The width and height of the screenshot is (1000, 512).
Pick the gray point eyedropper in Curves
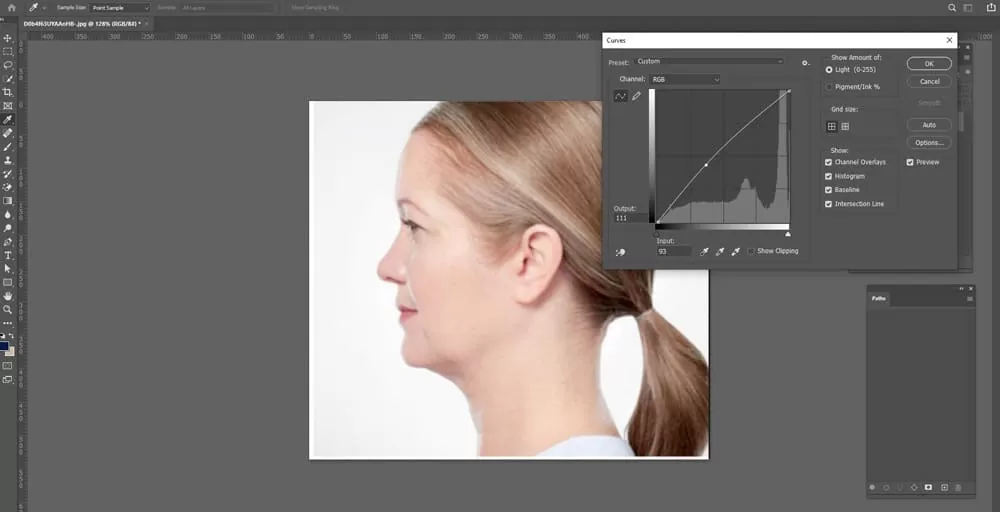pyautogui.click(x=719, y=252)
